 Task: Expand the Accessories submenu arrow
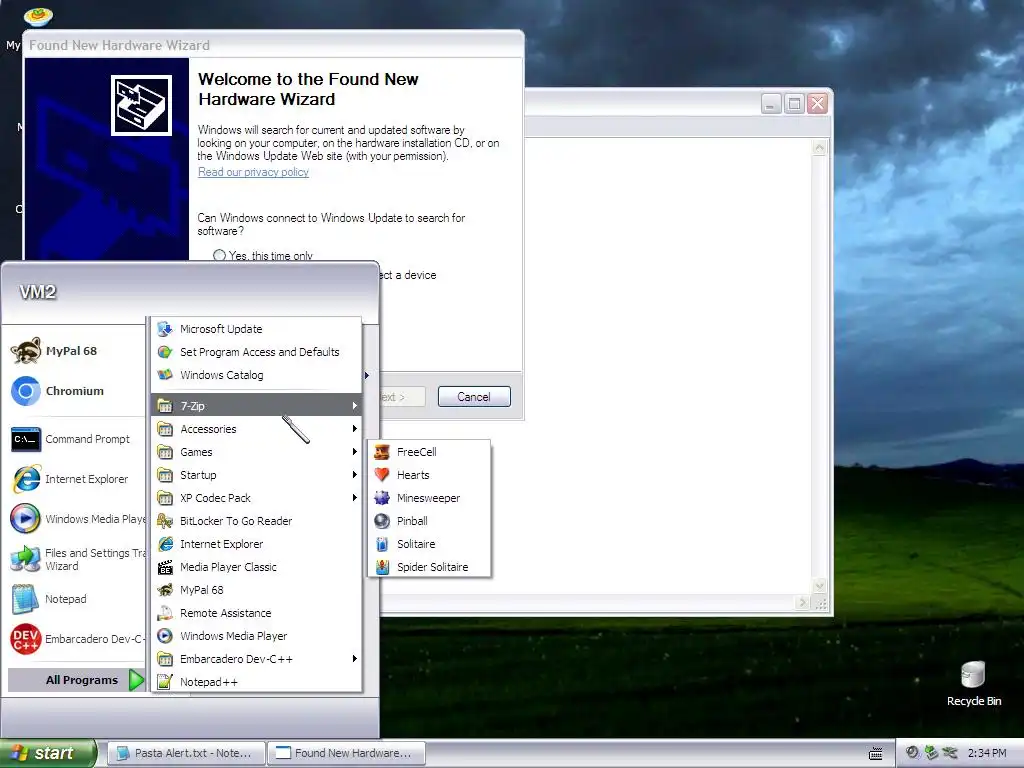click(355, 428)
